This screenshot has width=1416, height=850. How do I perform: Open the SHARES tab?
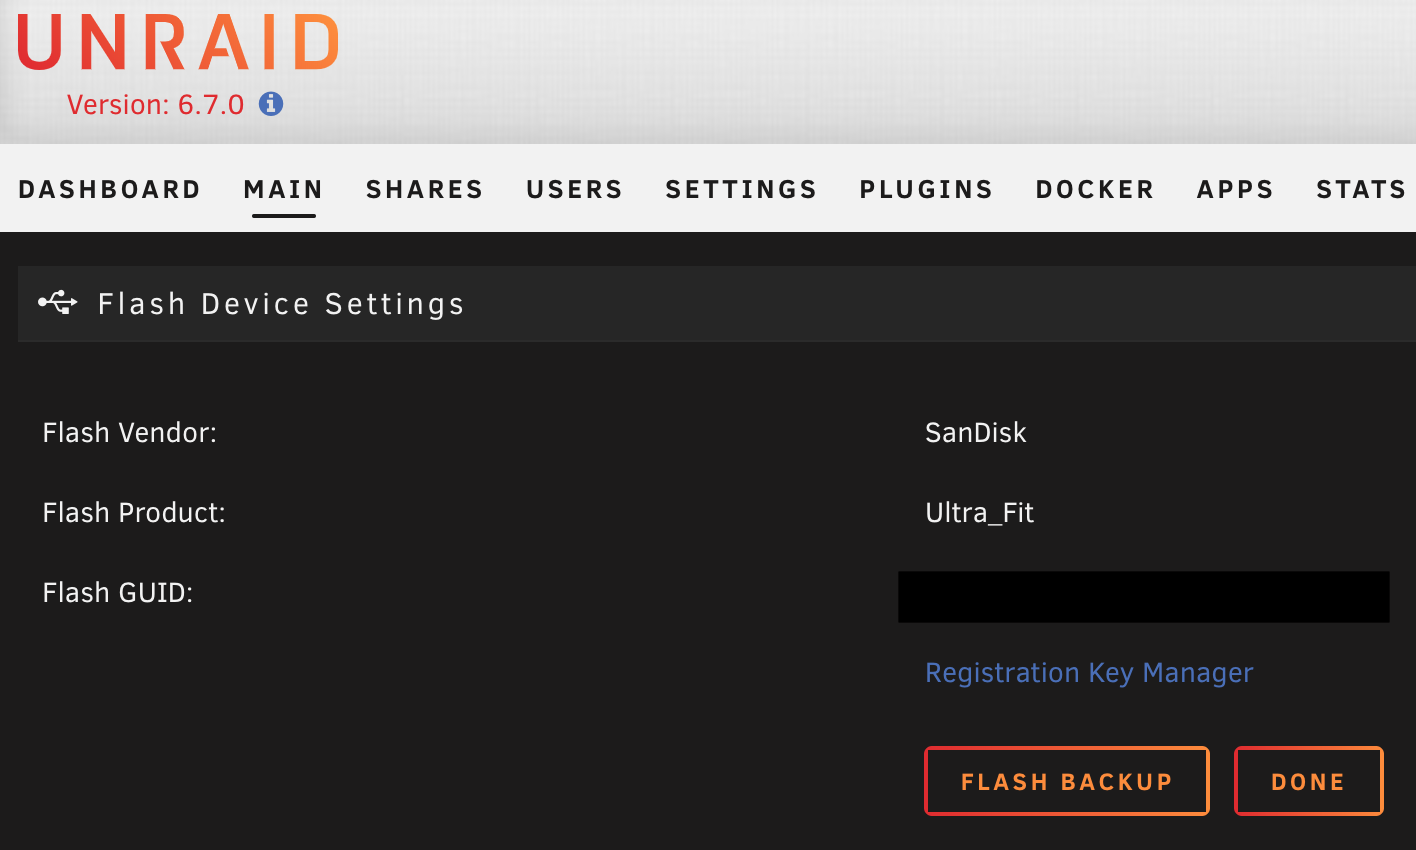pos(424,189)
